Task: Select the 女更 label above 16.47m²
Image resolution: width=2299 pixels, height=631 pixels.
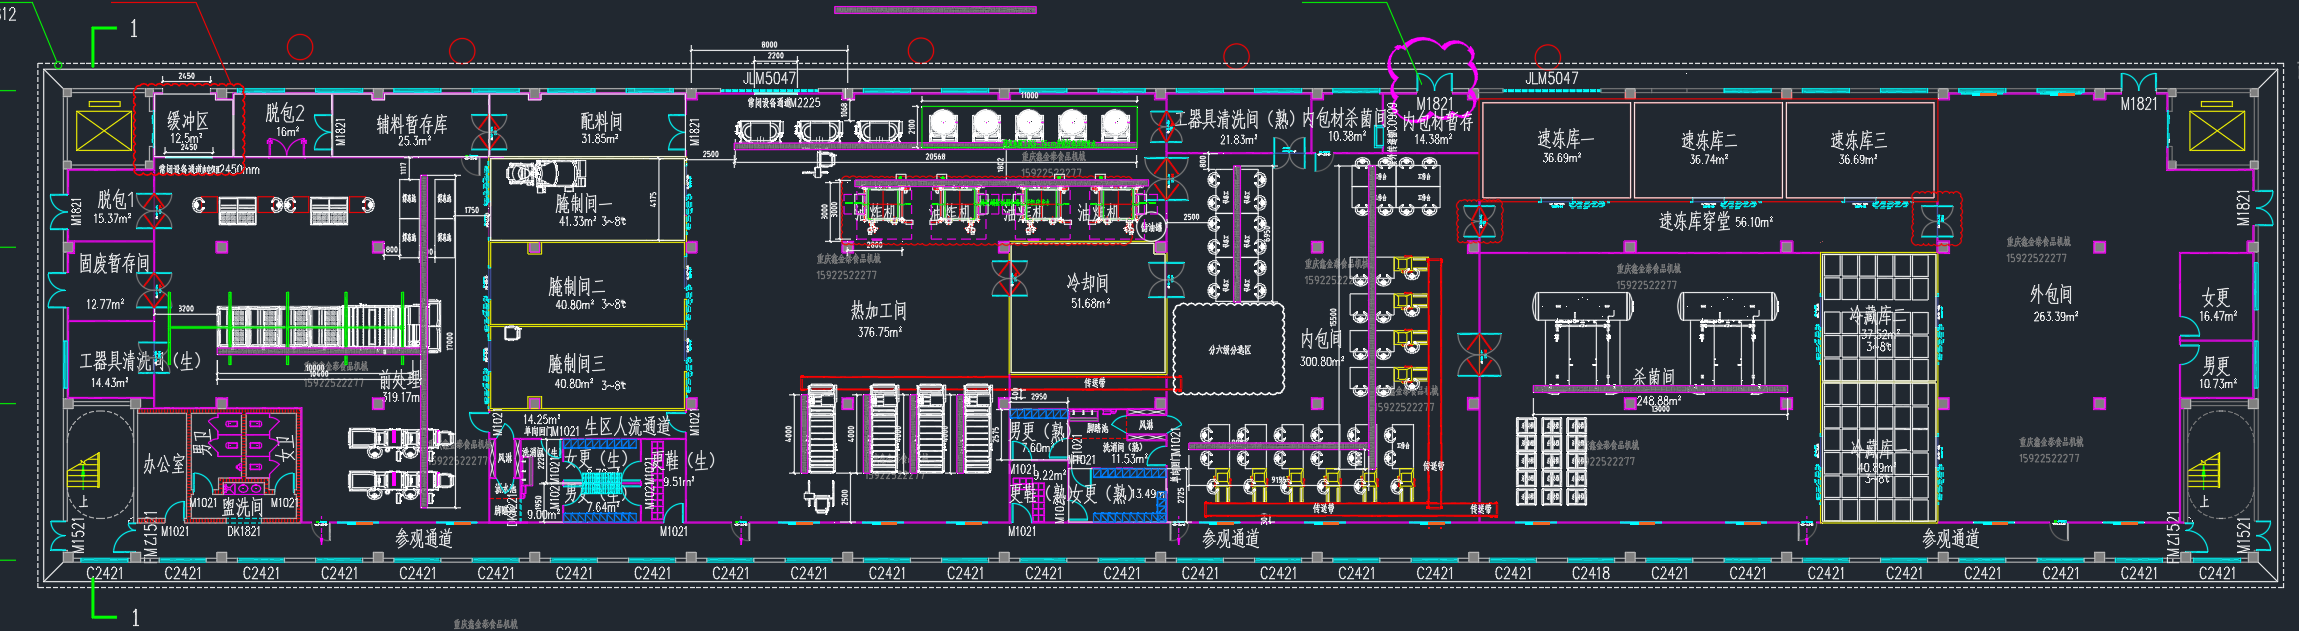Action: click(2216, 298)
